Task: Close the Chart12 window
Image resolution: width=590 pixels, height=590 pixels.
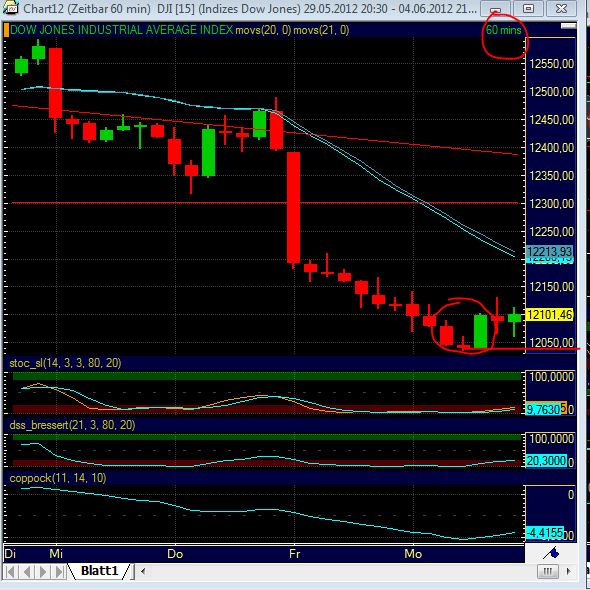Action: coord(561,8)
